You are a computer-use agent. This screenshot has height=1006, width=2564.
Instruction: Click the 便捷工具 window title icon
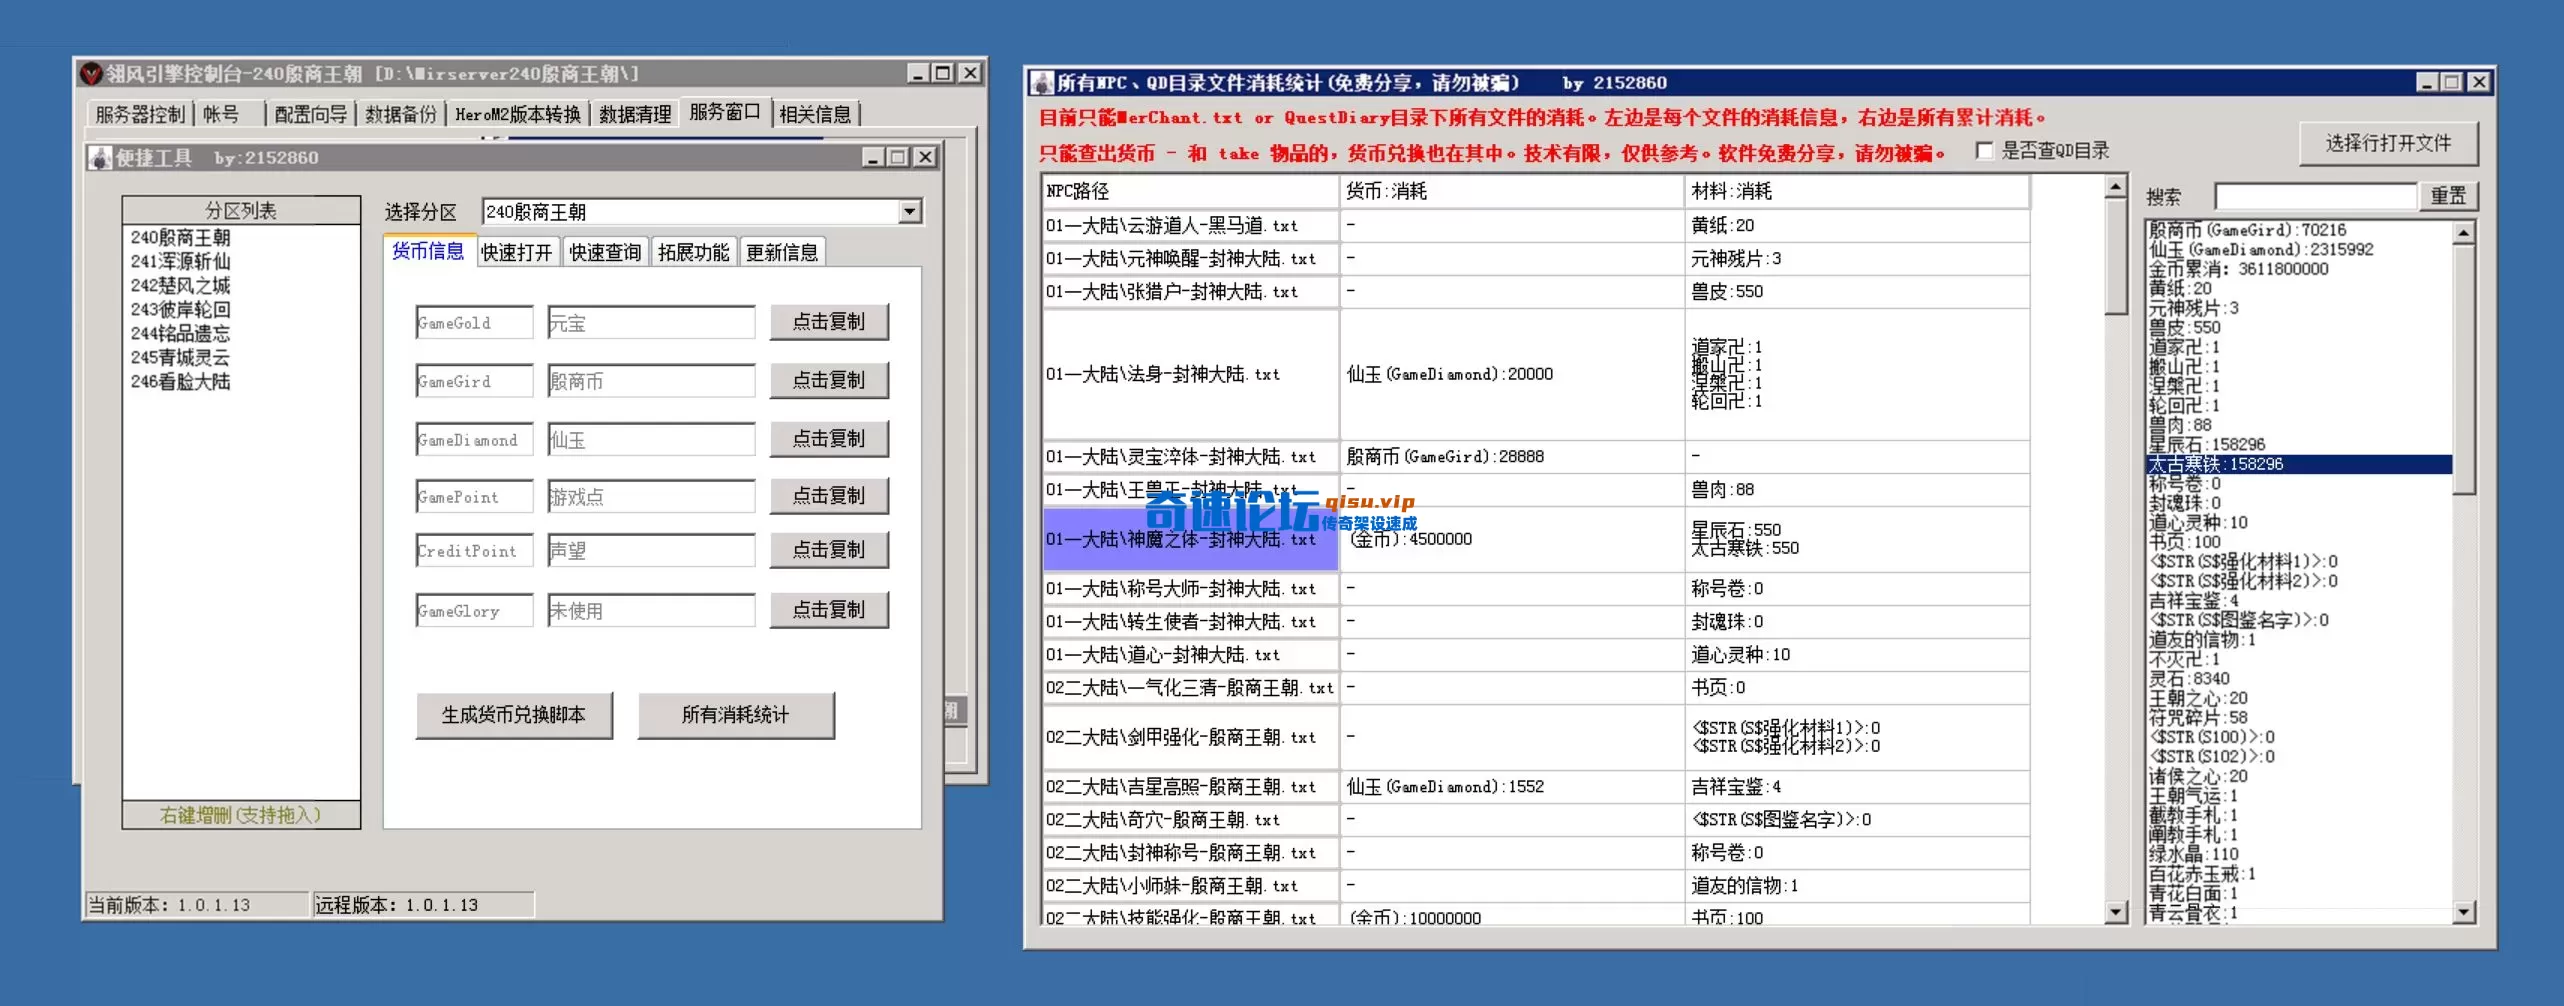tap(100, 158)
